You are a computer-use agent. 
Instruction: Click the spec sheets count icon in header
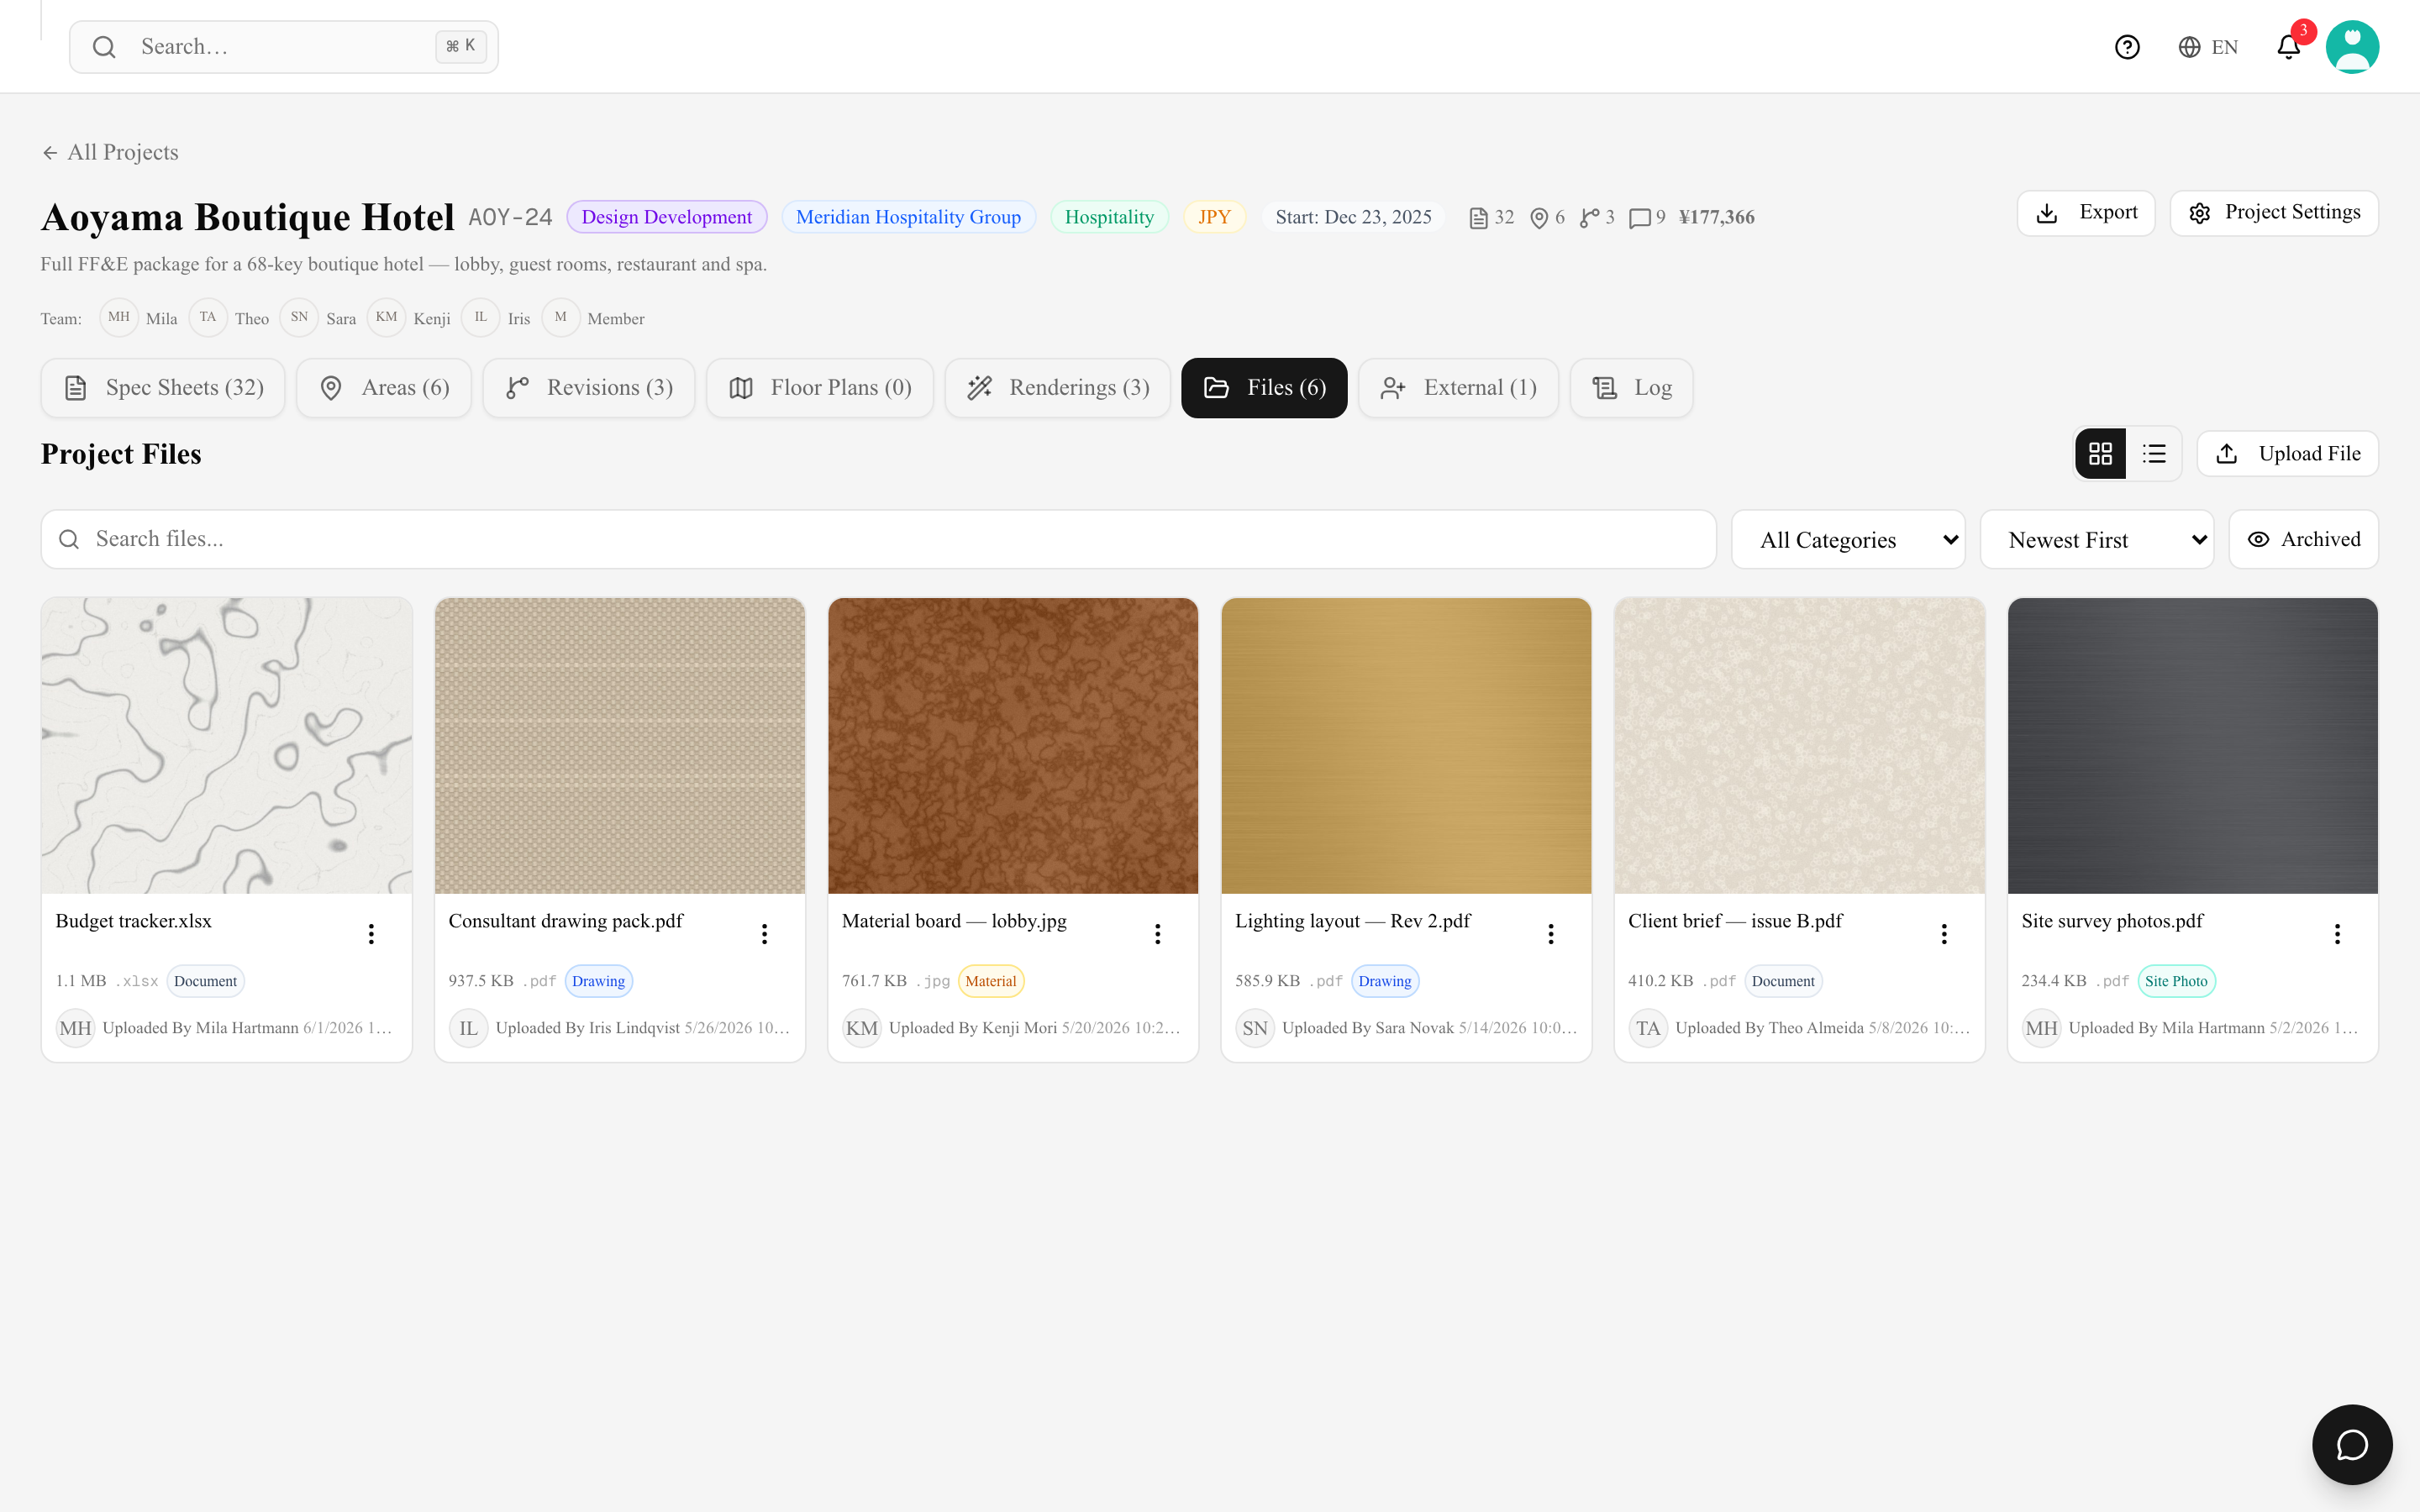tap(1478, 218)
